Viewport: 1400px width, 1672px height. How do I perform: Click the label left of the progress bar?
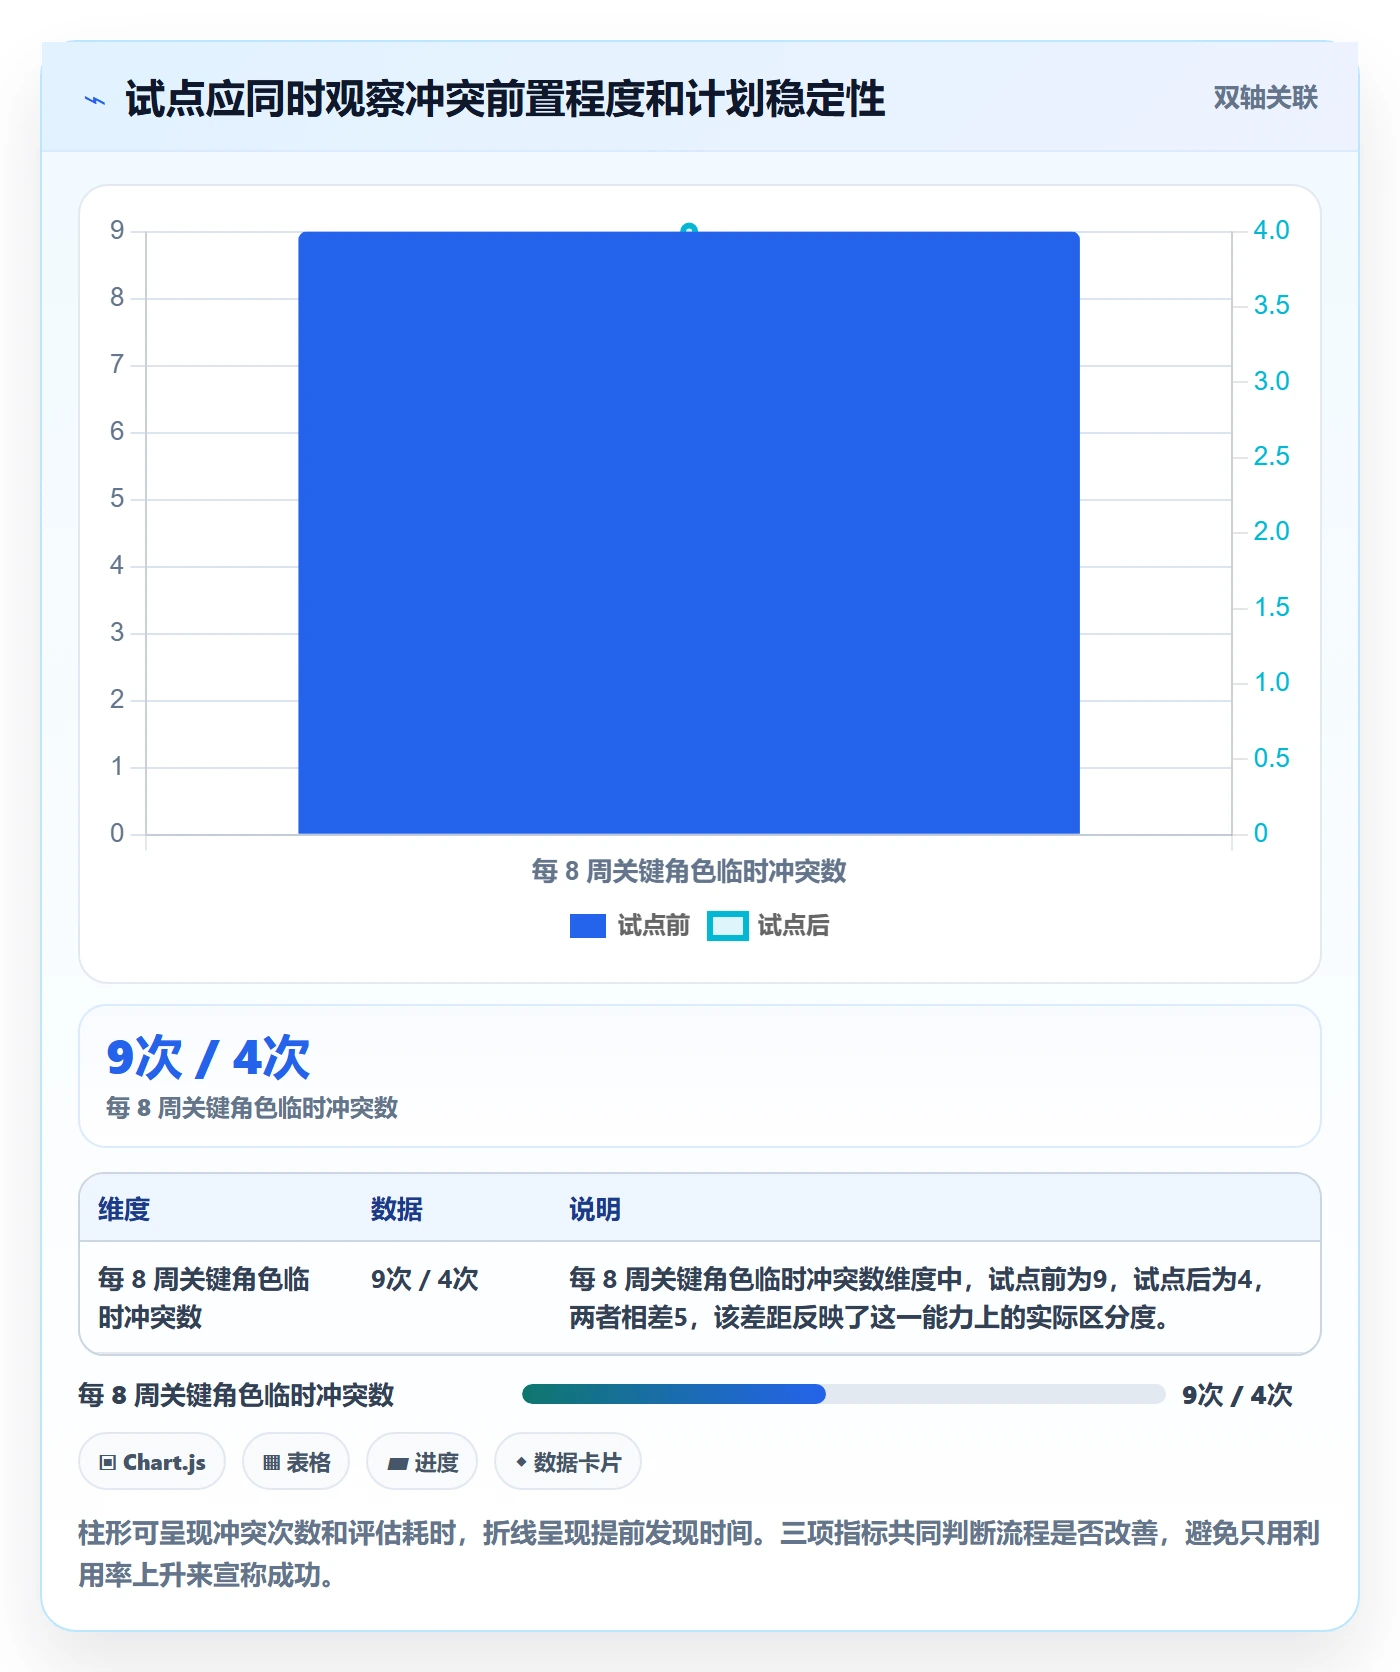236,1395
